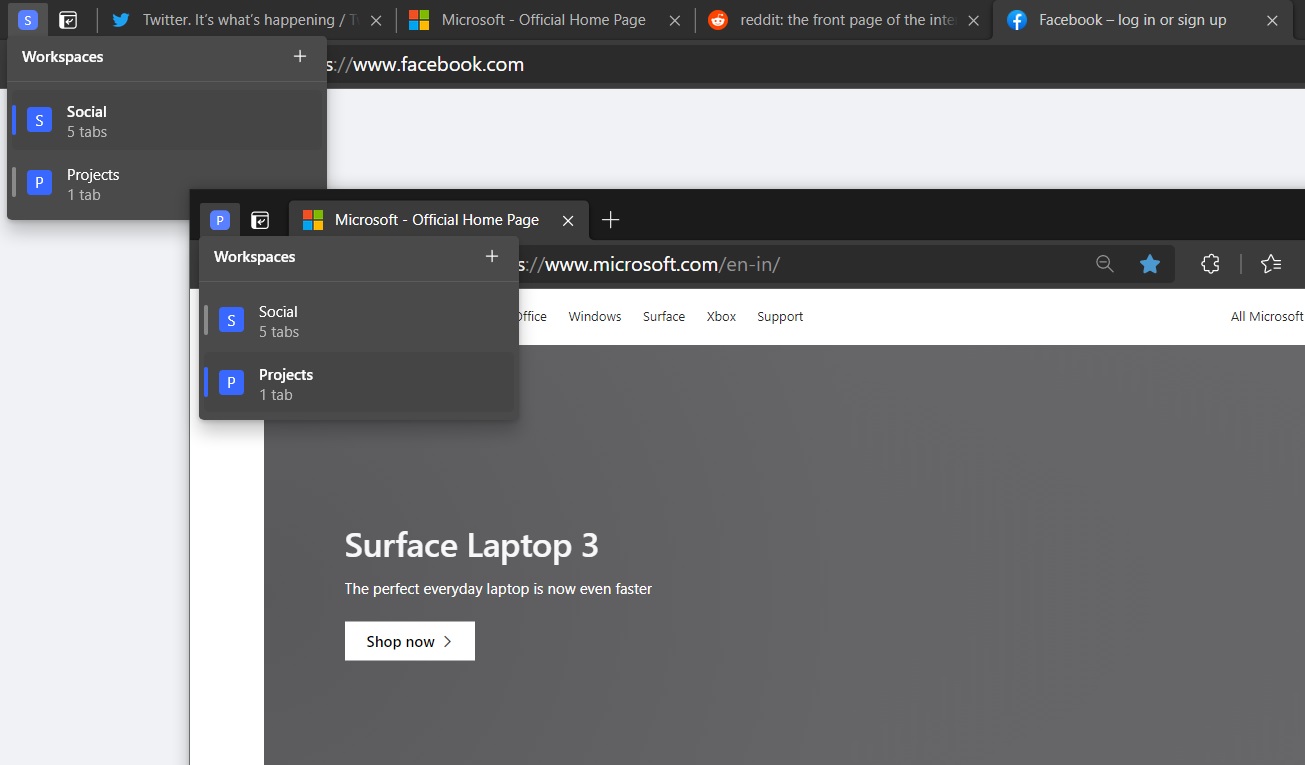Open the Extensions puzzle piece icon
The image size is (1305, 765).
[1210, 263]
